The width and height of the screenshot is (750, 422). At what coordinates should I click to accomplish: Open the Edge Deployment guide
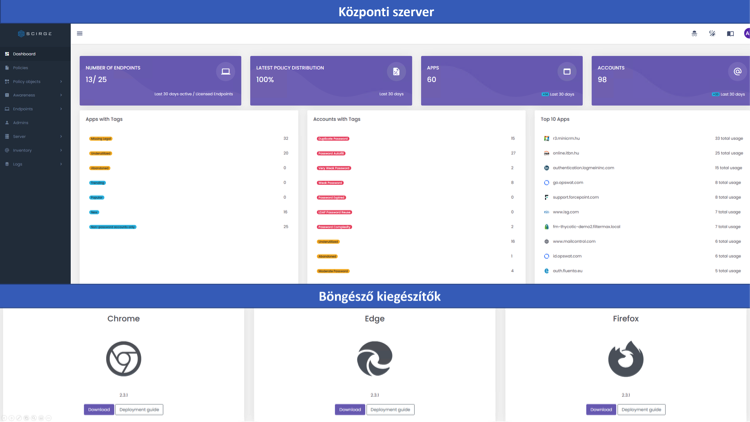pos(390,410)
